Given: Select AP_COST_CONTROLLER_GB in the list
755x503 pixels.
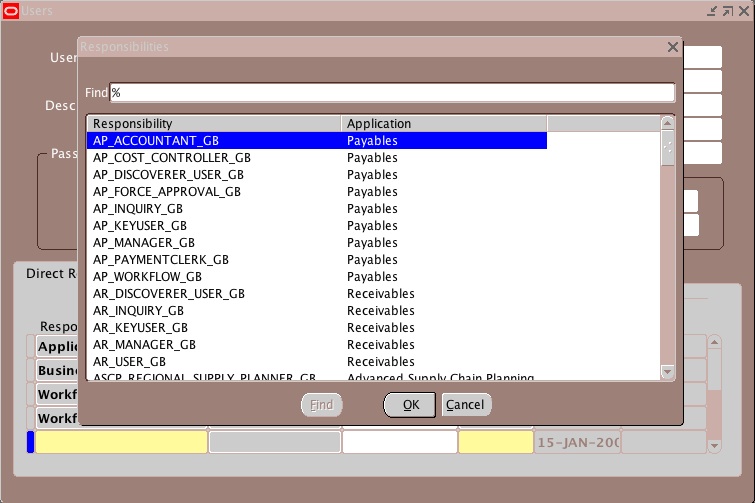Looking at the screenshot, I should (x=317, y=158).
